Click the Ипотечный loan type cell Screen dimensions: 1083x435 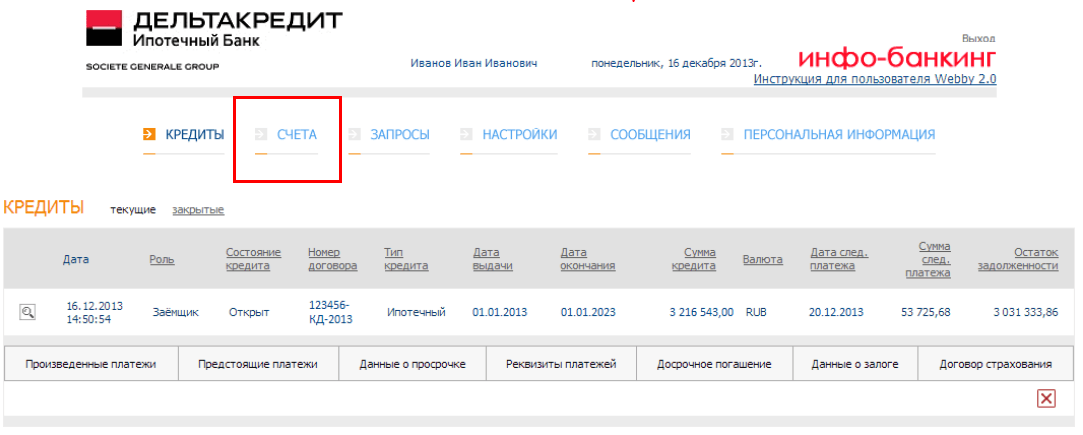click(416, 312)
